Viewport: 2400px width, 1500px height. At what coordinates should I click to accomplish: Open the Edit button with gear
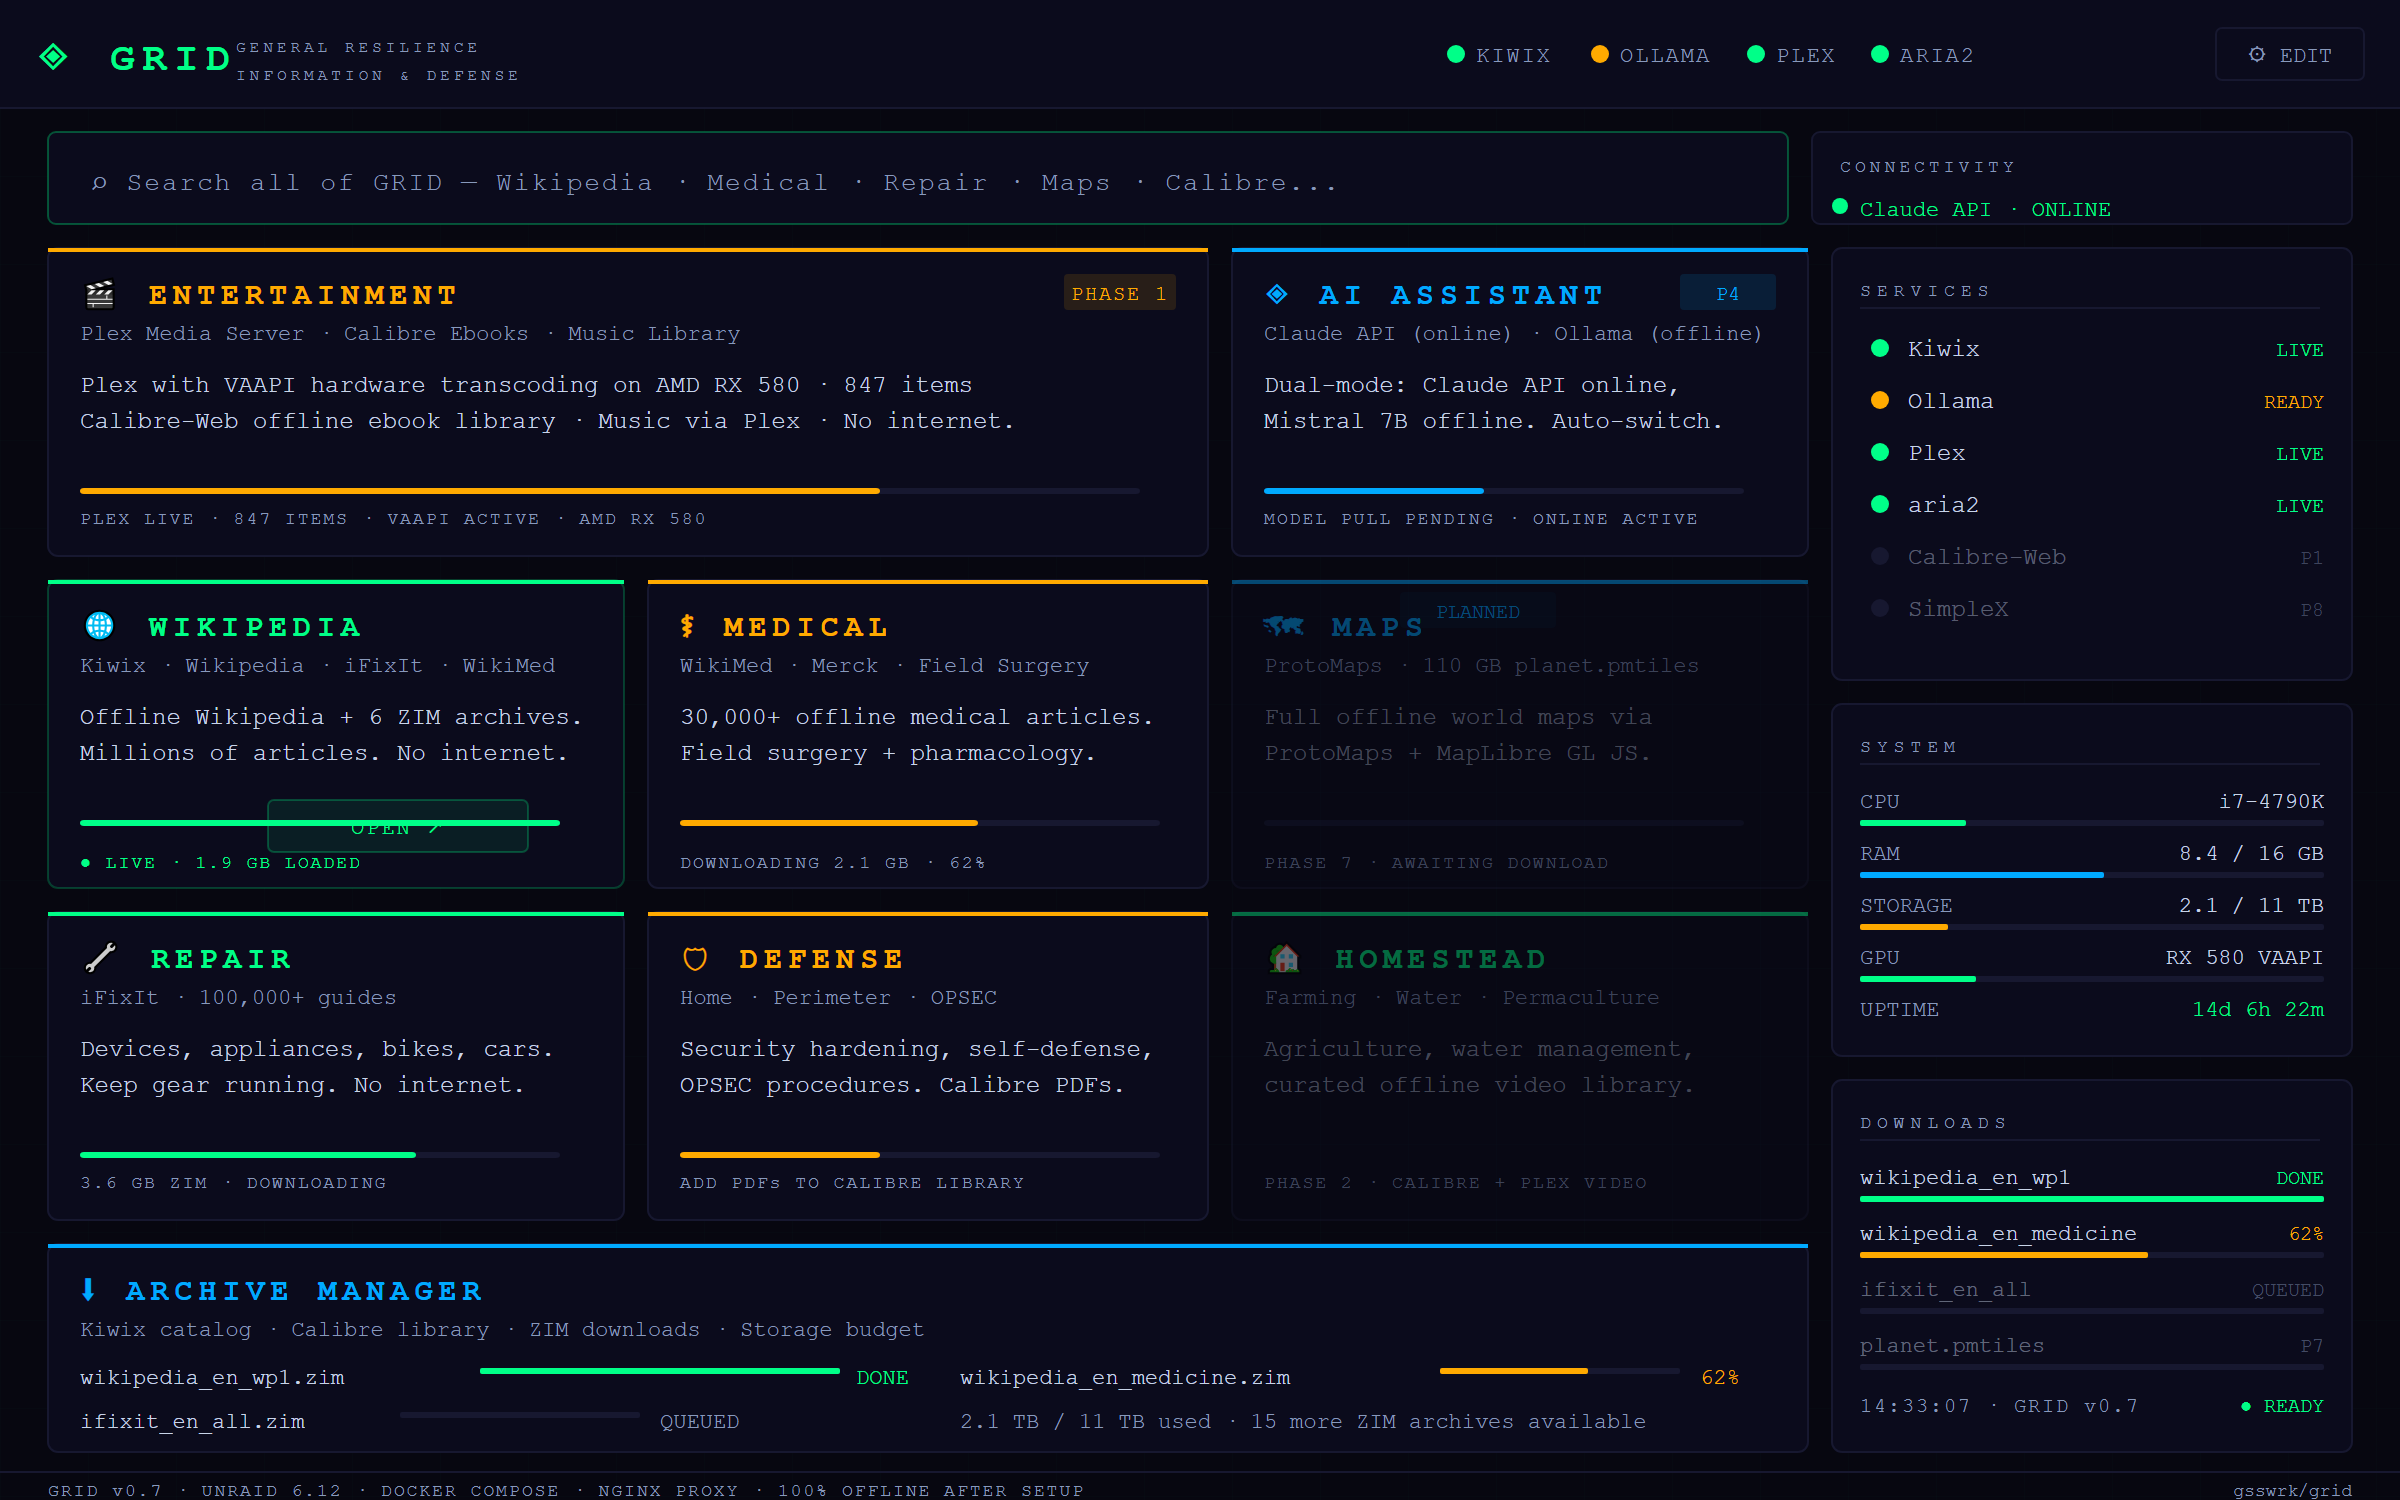coord(2290,55)
